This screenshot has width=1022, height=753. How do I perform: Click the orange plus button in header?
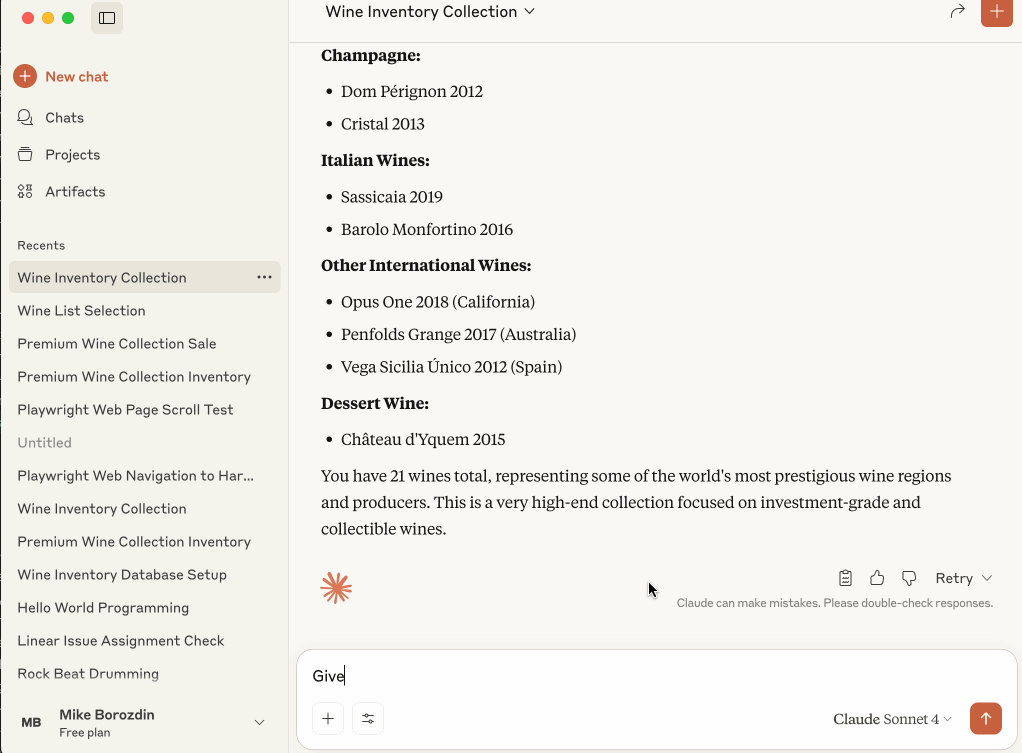997,12
